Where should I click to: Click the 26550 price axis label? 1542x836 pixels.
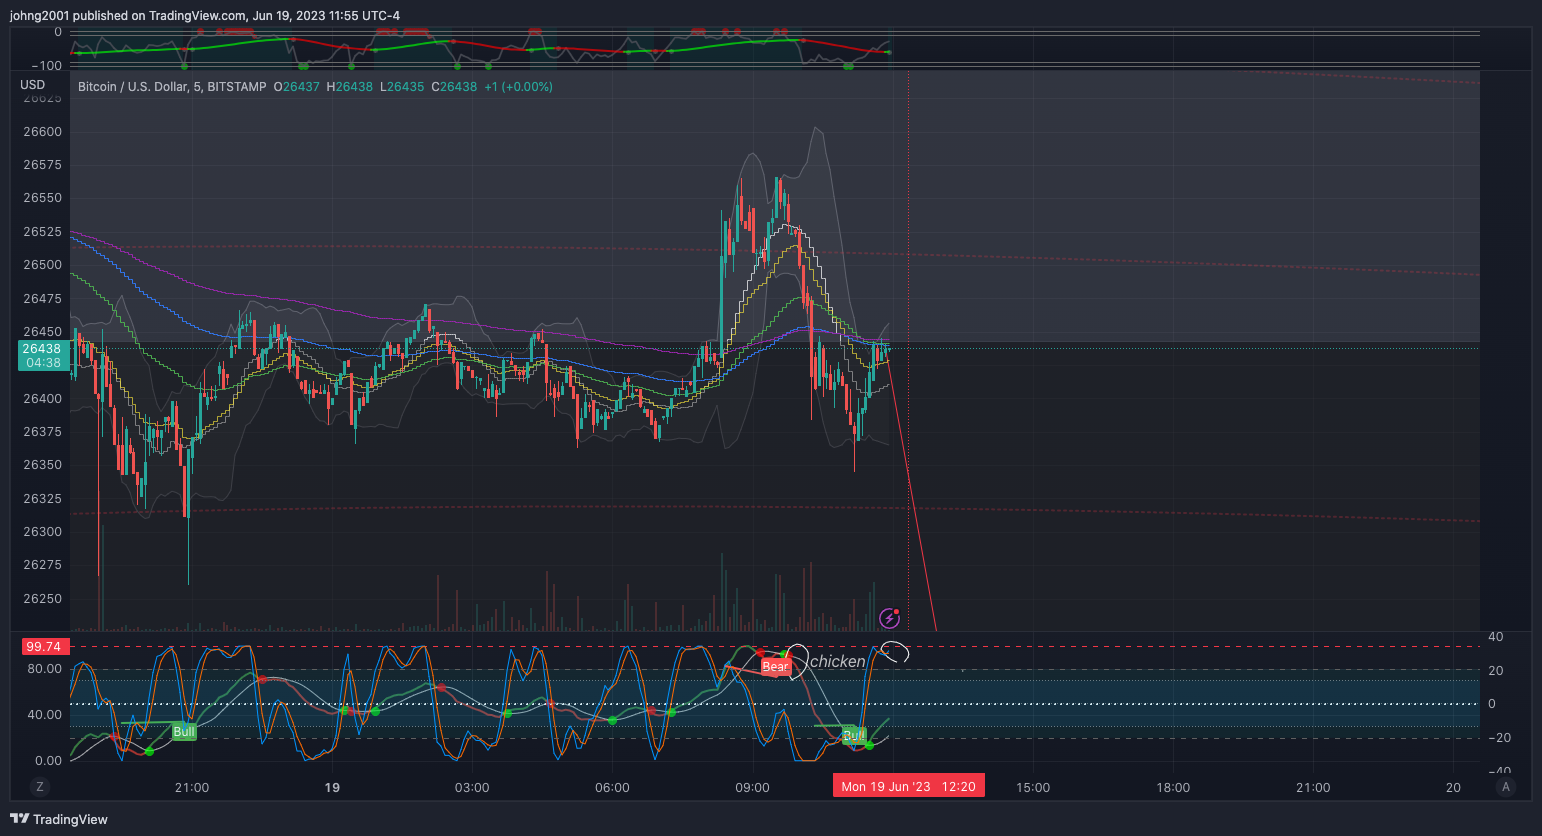point(43,198)
